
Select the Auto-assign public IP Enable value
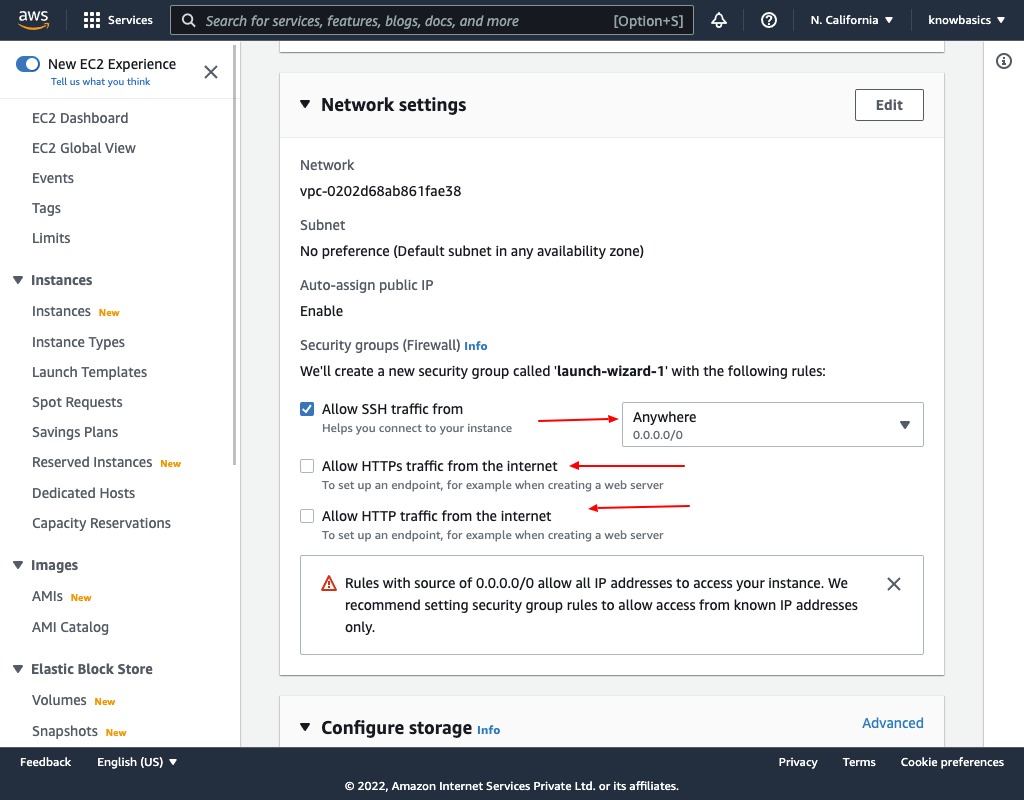(x=321, y=312)
